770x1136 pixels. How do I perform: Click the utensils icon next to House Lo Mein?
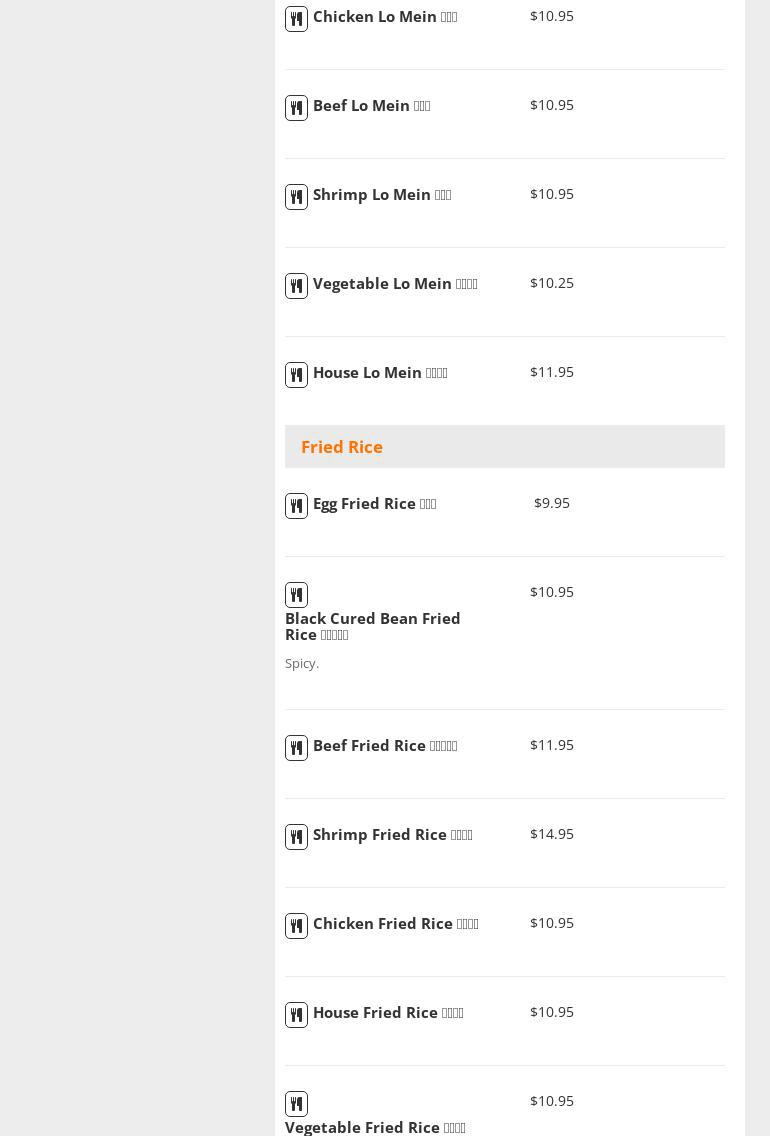(296, 375)
